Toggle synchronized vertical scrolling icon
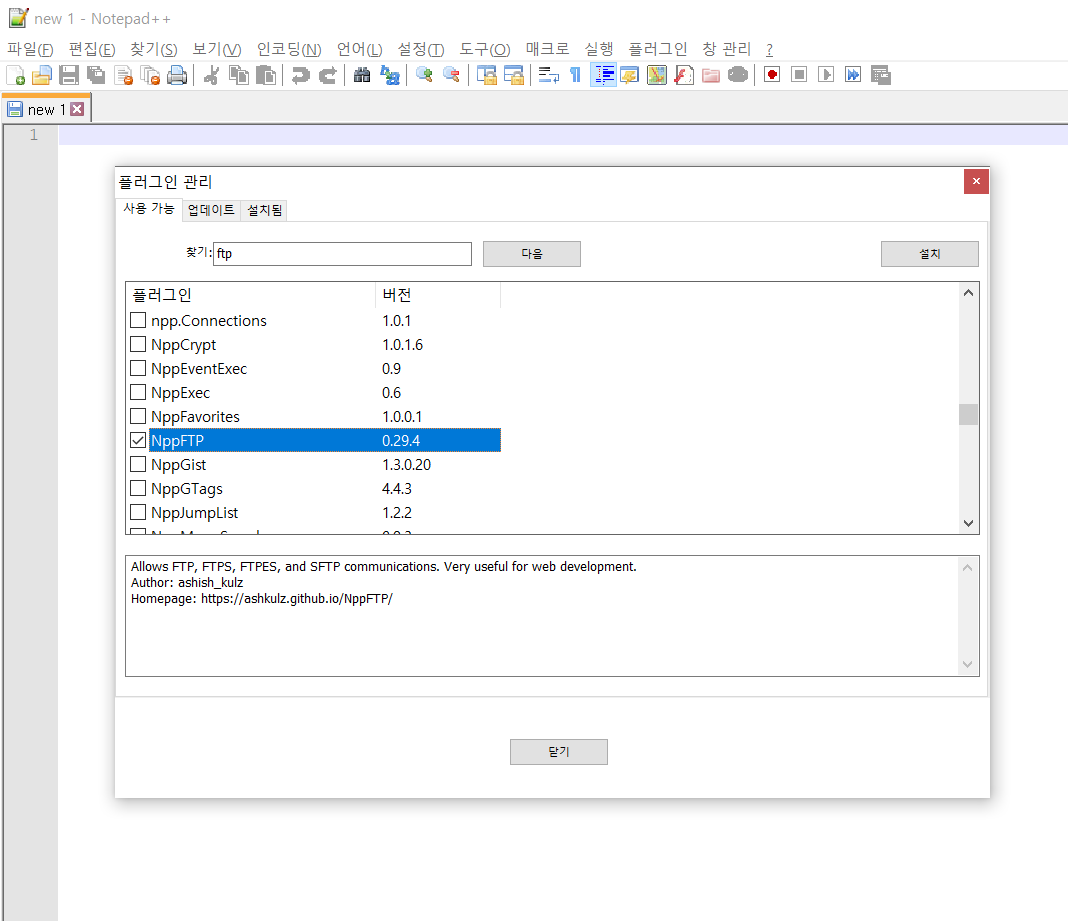The width and height of the screenshot is (1068, 921). click(x=486, y=75)
